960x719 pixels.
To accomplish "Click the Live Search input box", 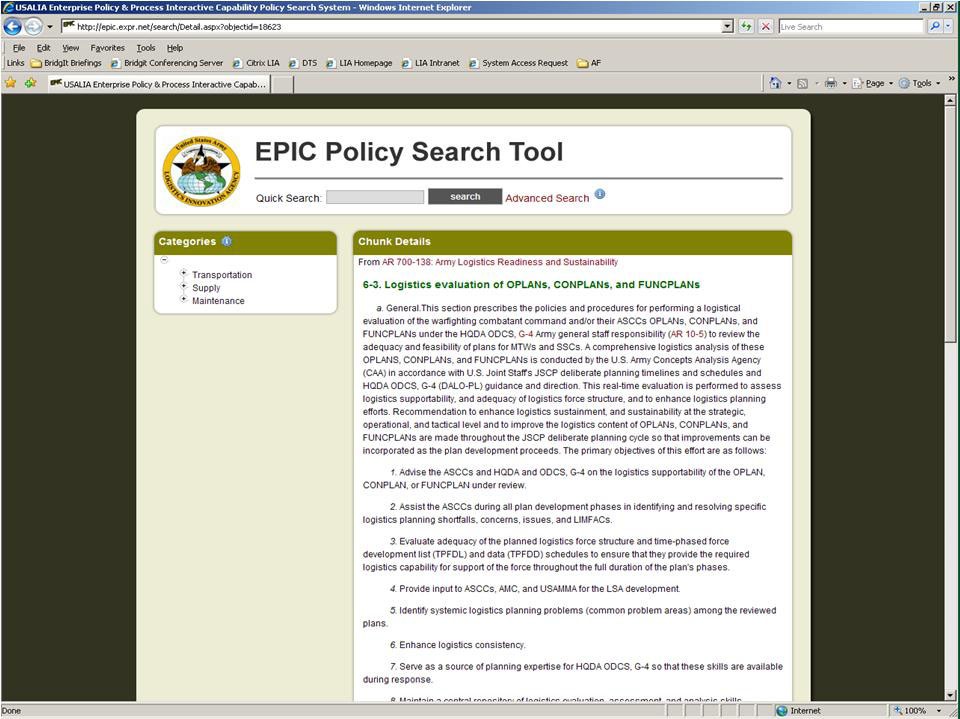I will pos(850,27).
